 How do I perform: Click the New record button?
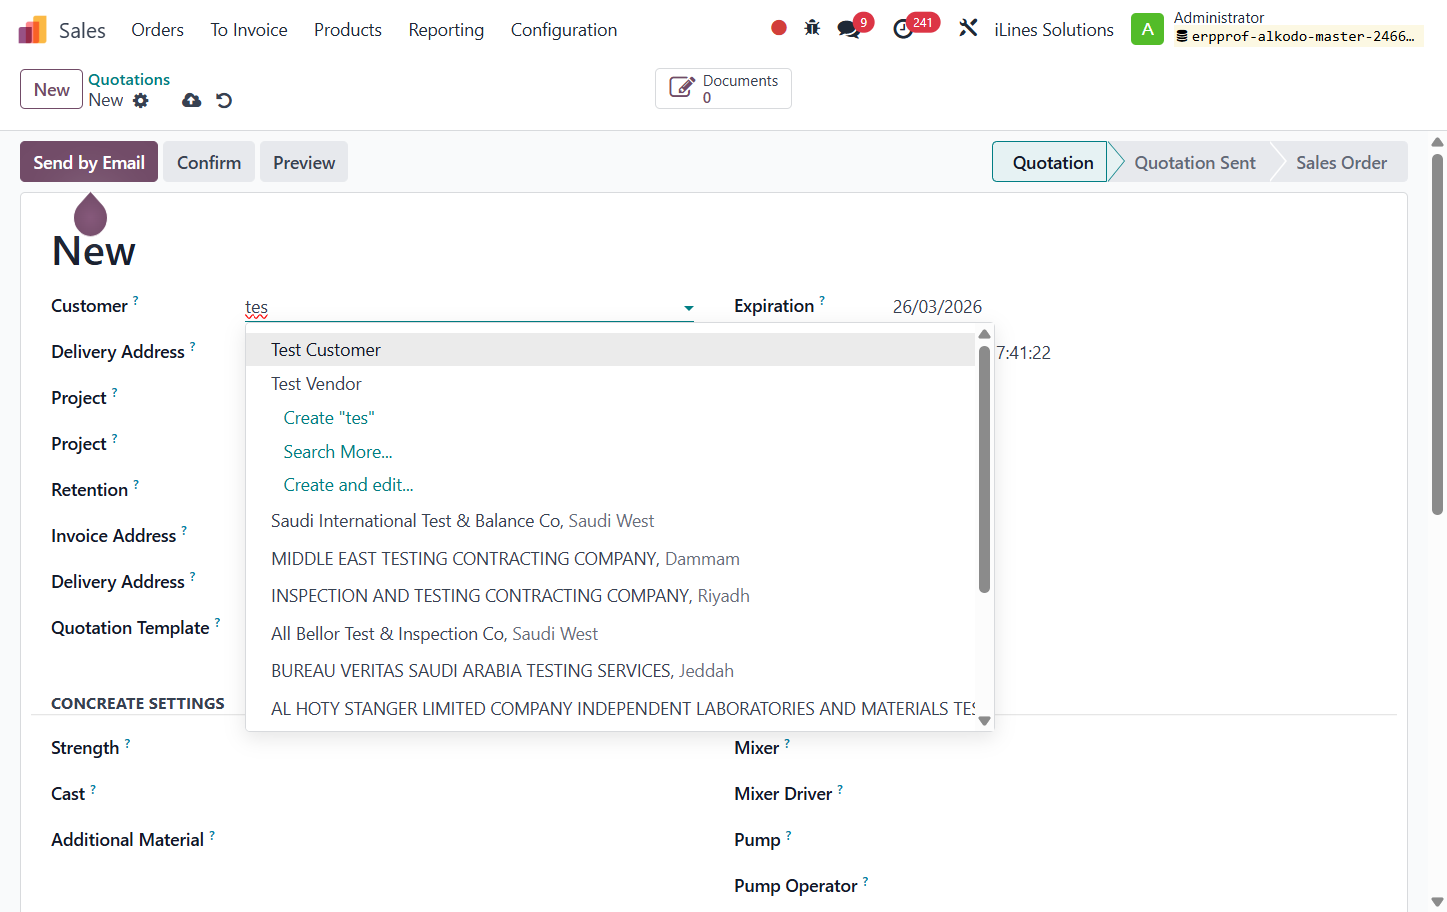[x=51, y=89]
